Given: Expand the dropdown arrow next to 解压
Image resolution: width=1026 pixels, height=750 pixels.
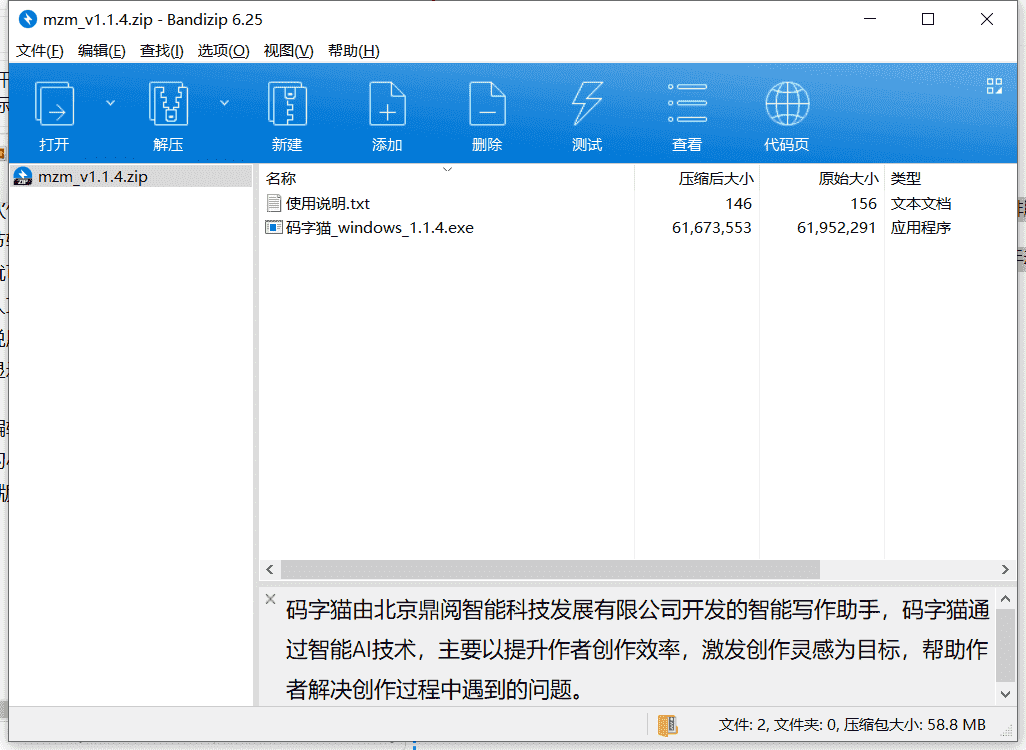Looking at the screenshot, I should 224,103.
